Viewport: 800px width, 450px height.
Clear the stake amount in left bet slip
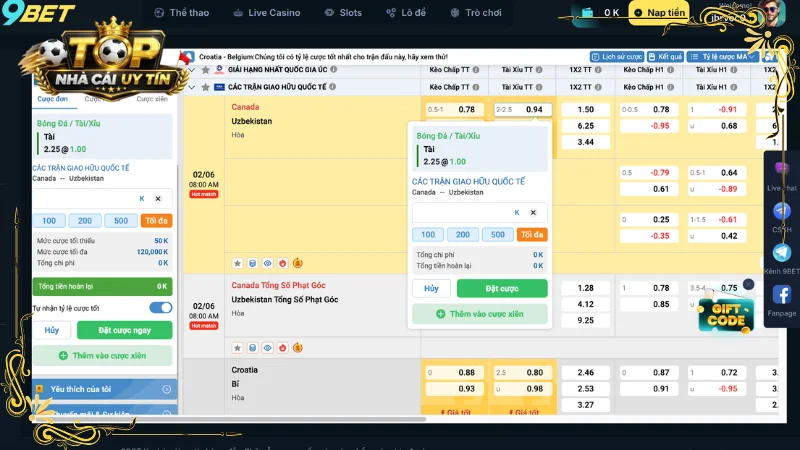pos(158,198)
